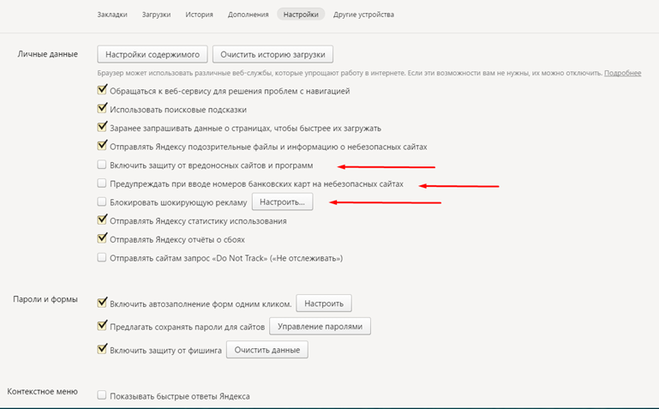The width and height of the screenshot is (659, 409).
Task: Uncheck Отправлять Яндексу отчёты о сбоях
Action: tap(102, 239)
